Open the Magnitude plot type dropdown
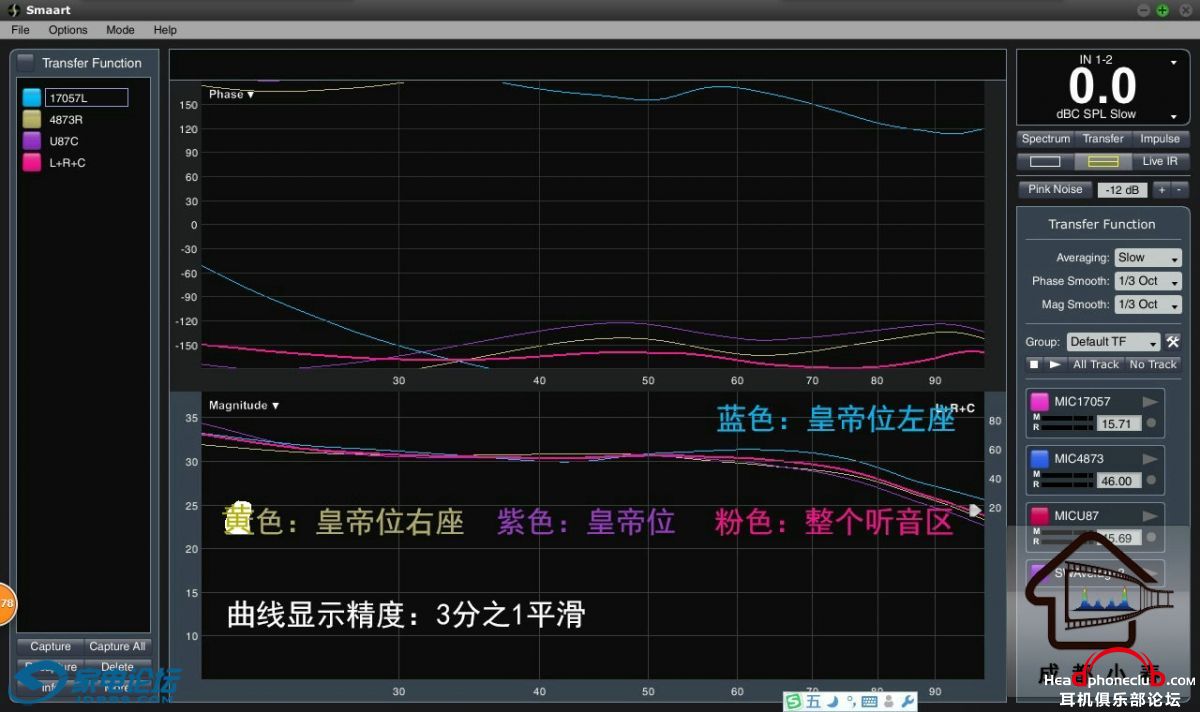1200x712 pixels. pos(245,405)
